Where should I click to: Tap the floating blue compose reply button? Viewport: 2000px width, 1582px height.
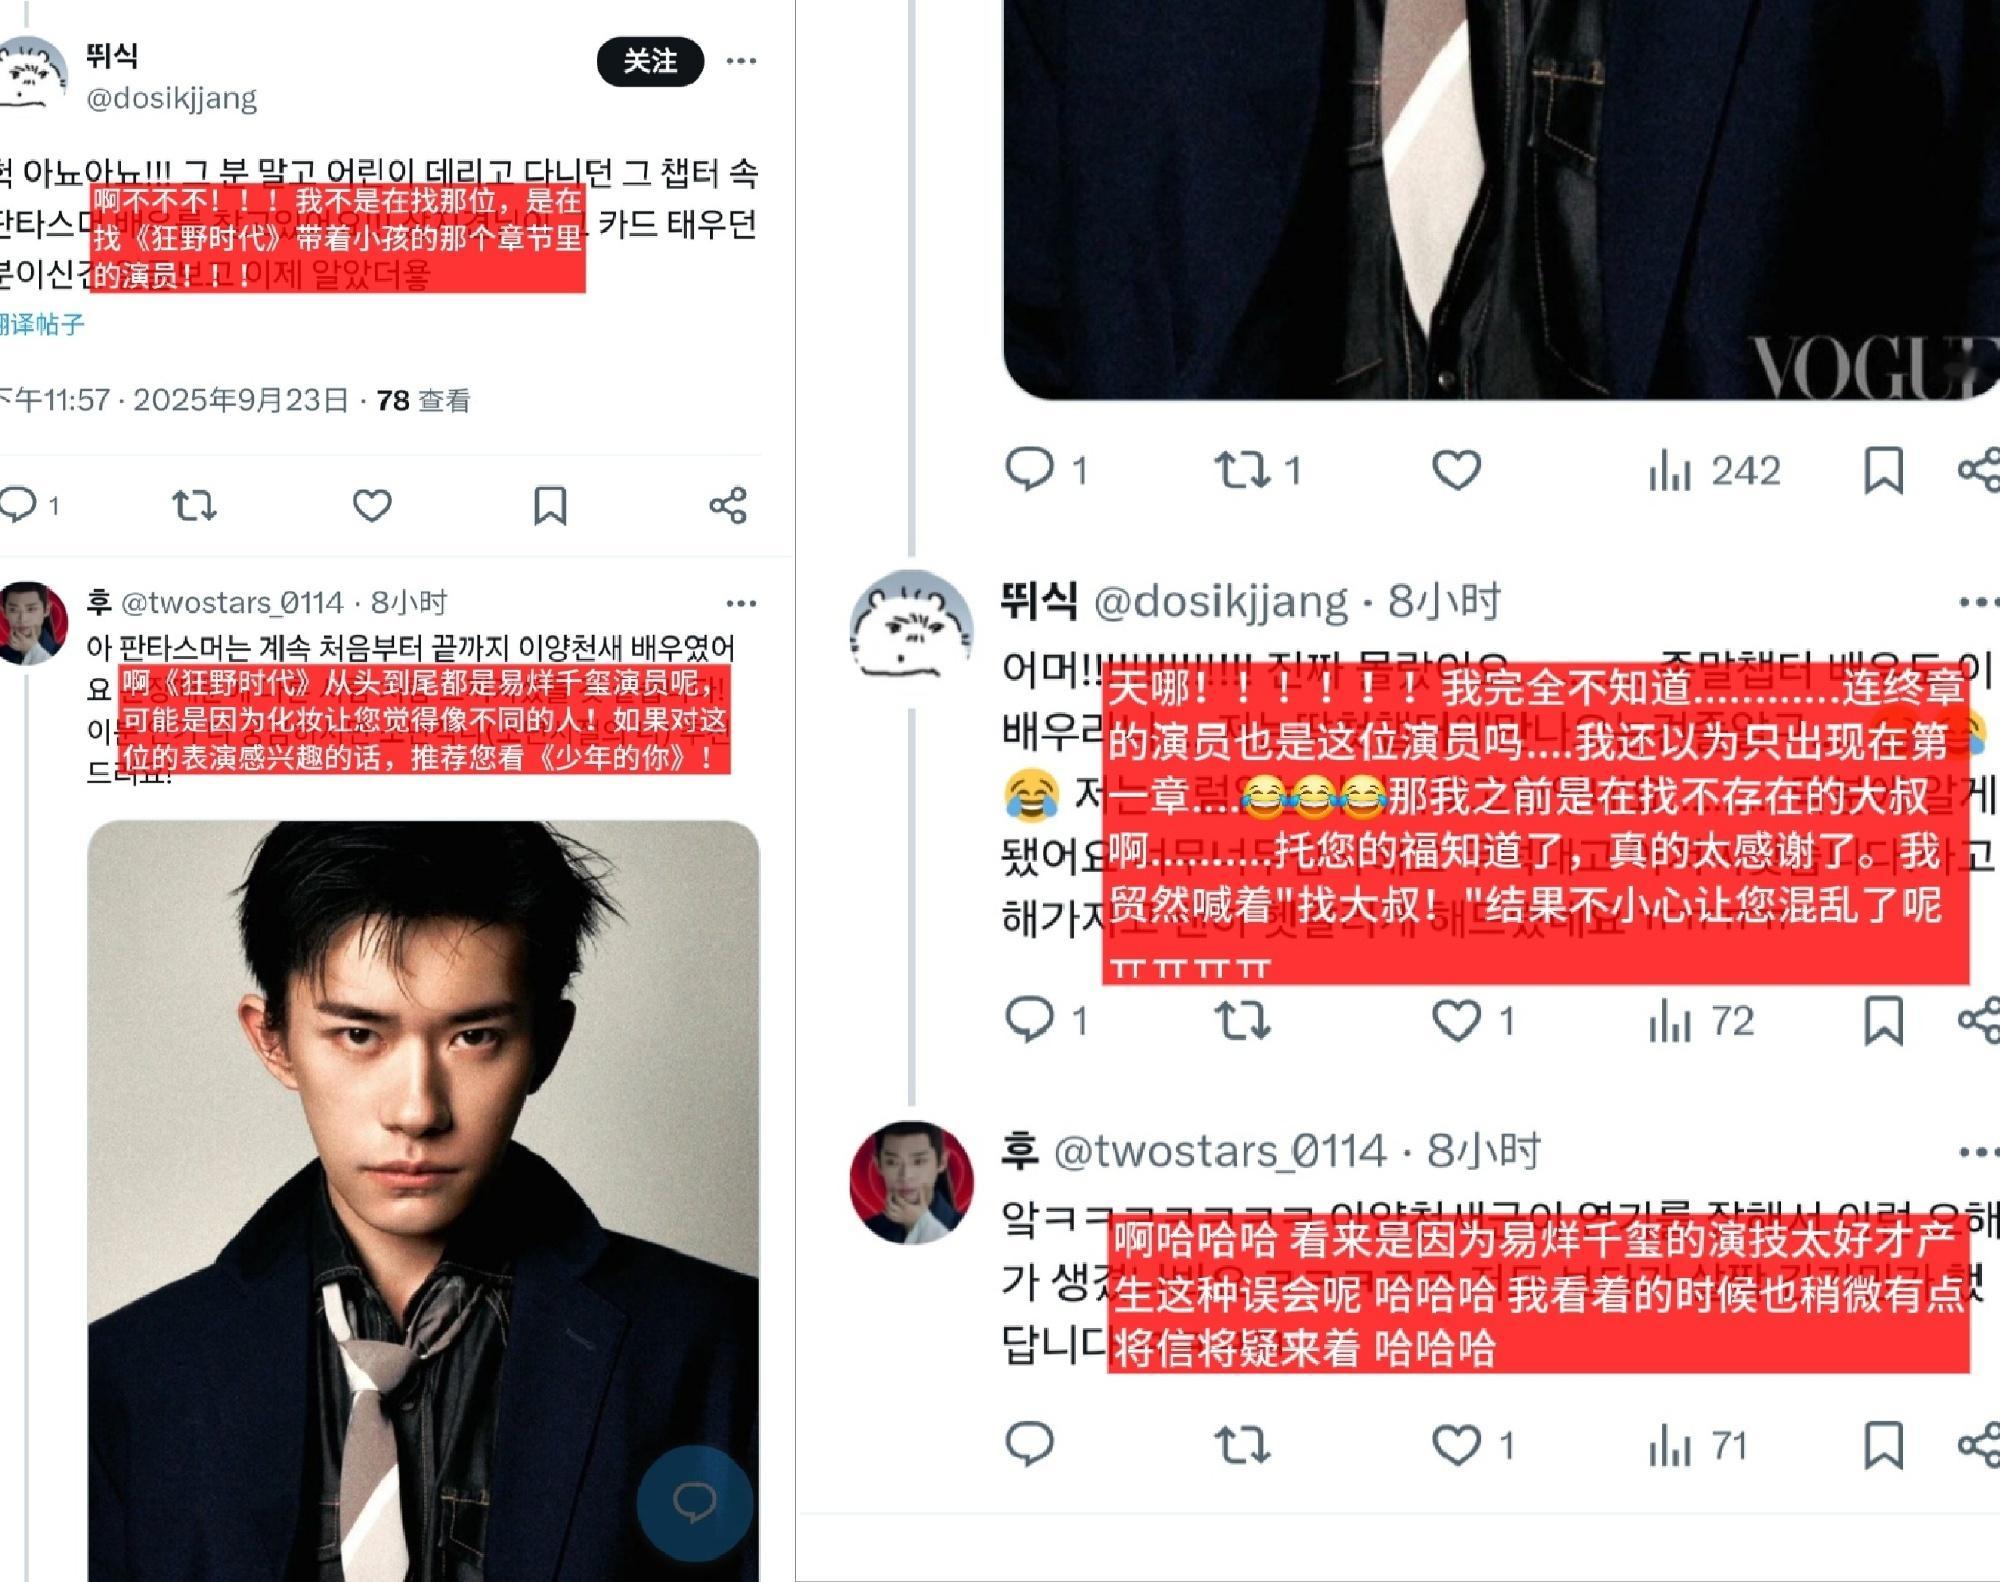click(694, 1502)
